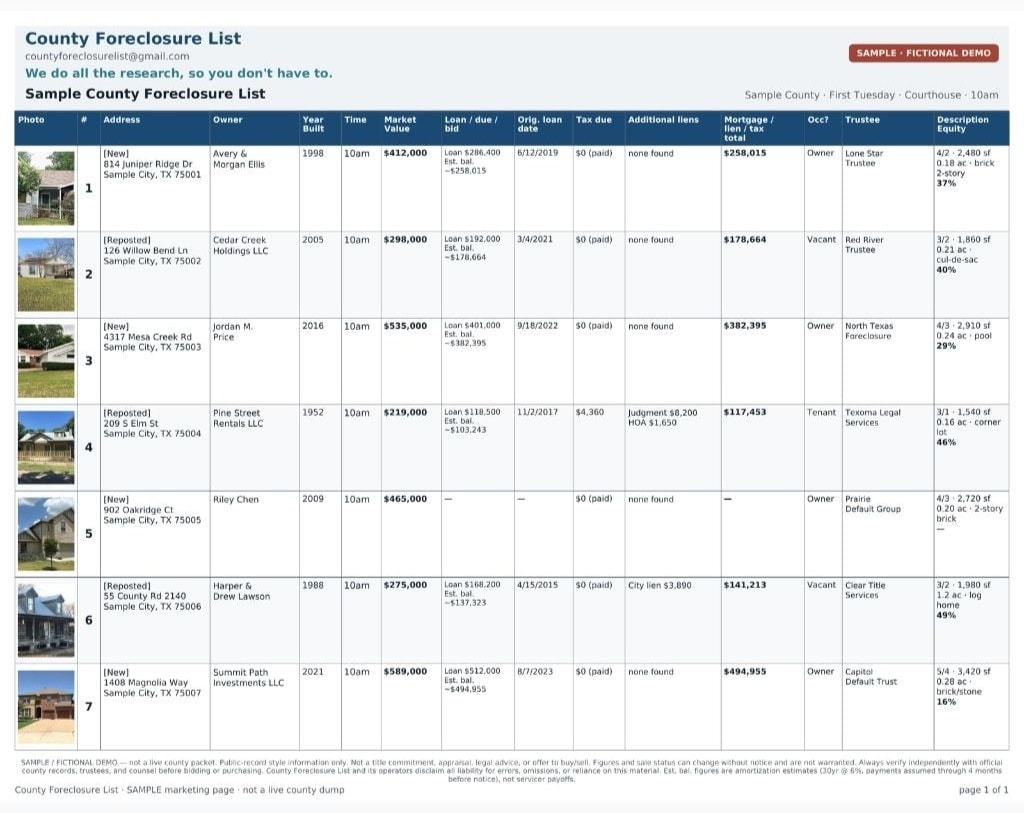Image resolution: width=1024 pixels, height=813 pixels.
Task: Click the page 1 of 1 indicator
Action: tap(984, 789)
